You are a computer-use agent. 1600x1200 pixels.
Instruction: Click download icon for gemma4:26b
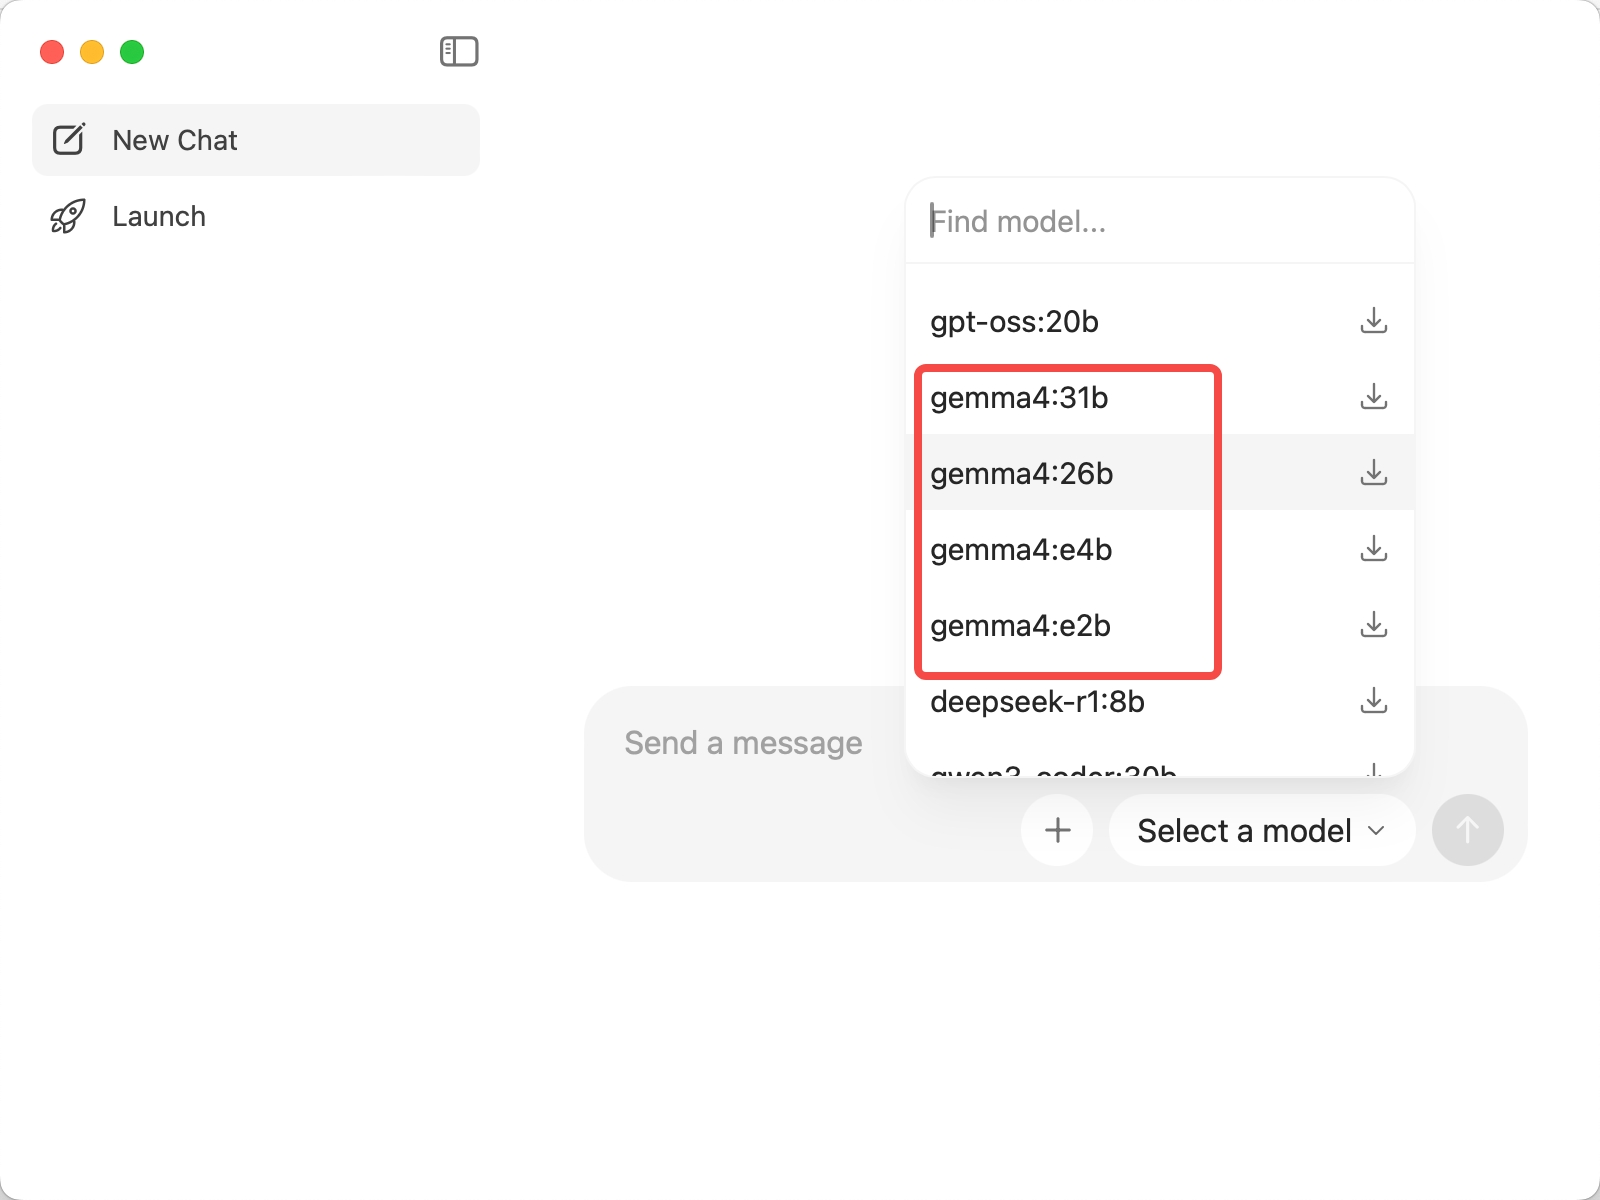1374,473
